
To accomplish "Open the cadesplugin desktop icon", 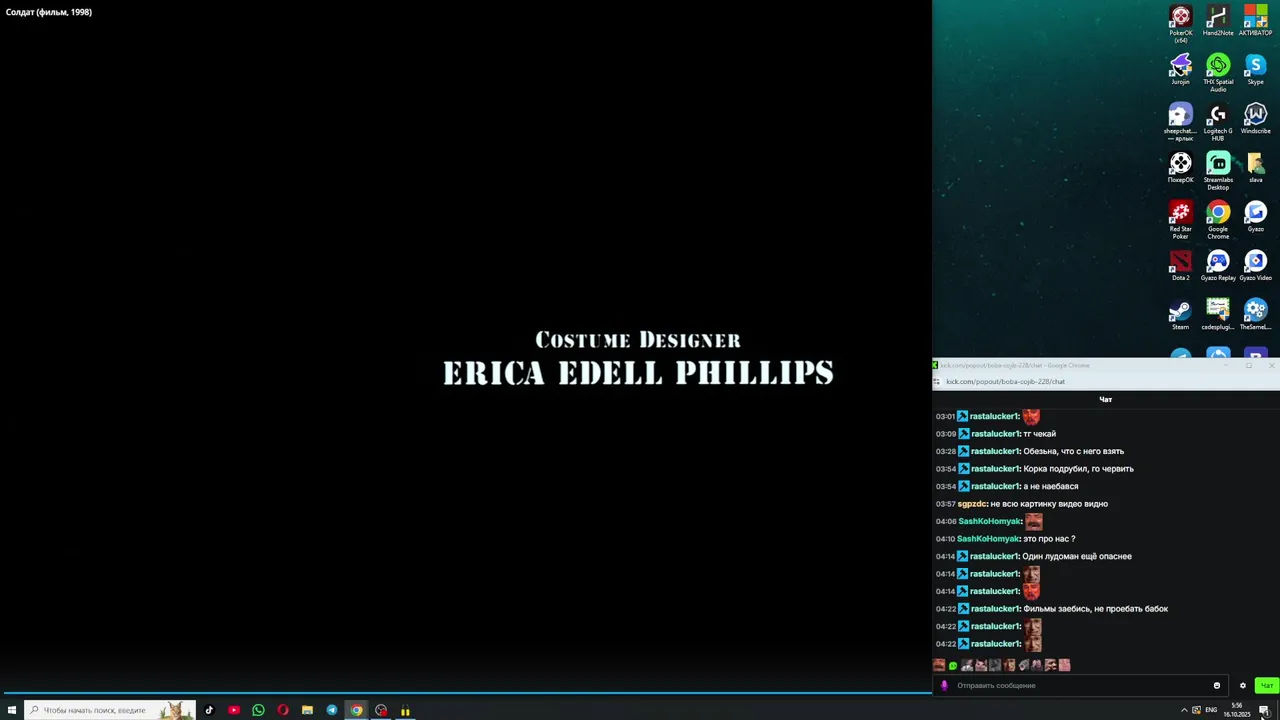I will [1218, 315].
